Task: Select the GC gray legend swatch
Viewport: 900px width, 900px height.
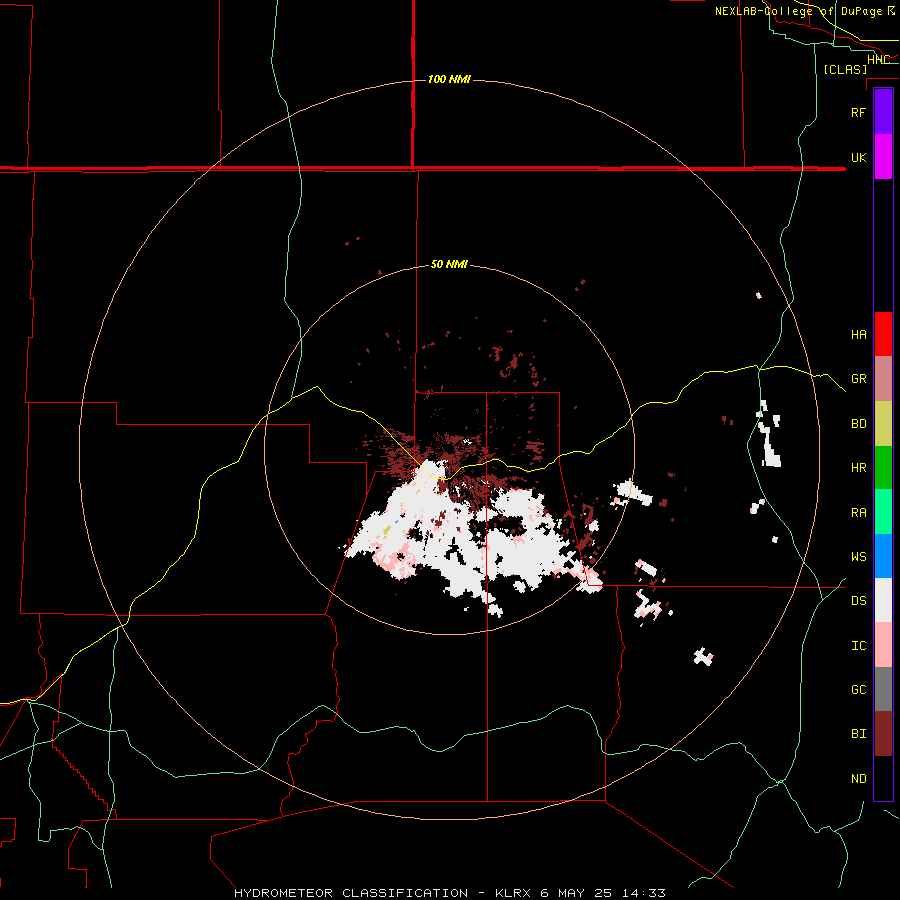Action: click(883, 689)
